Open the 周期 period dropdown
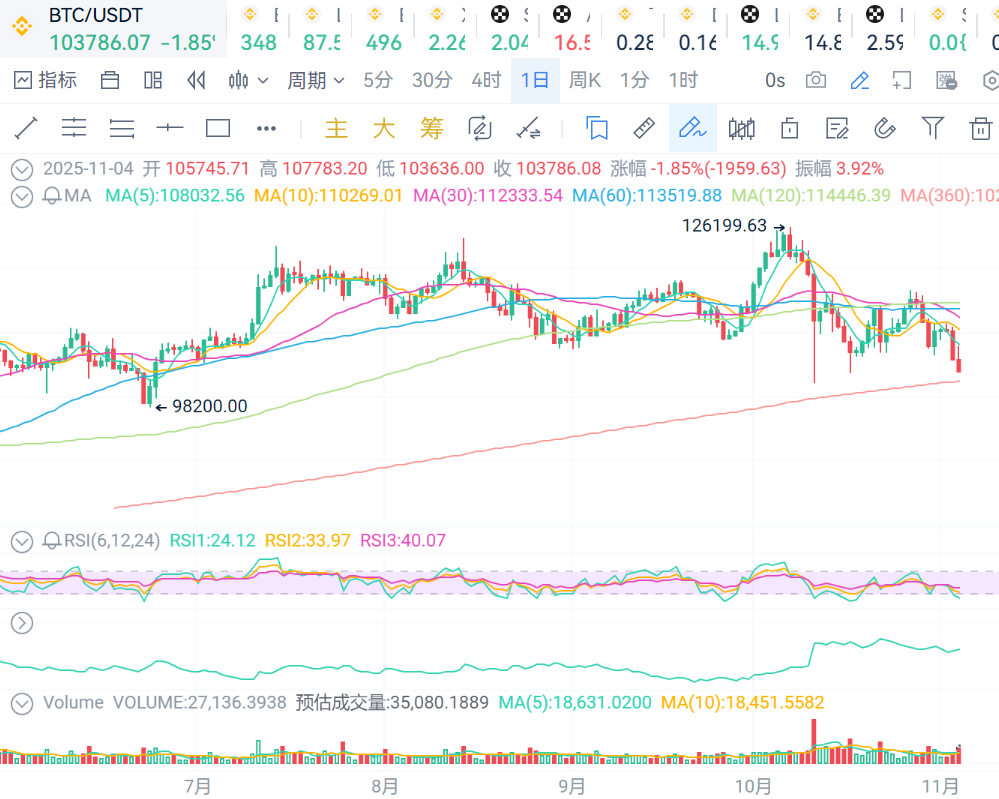 316,80
